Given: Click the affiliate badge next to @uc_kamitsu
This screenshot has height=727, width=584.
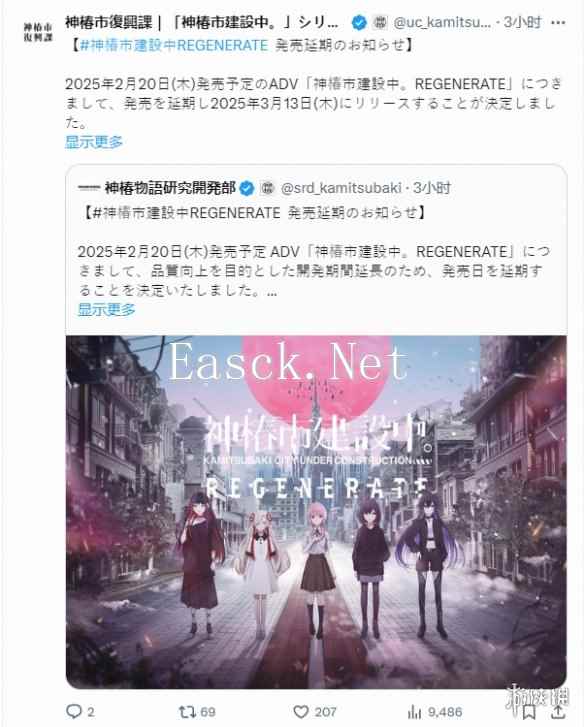Looking at the screenshot, I should (381, 22).
